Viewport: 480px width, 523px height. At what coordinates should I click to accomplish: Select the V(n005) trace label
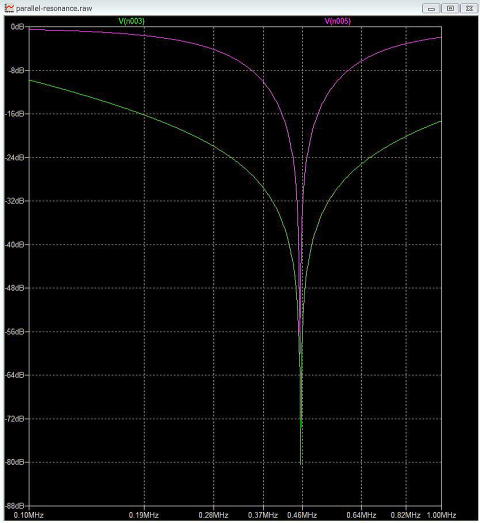[338, 21]
